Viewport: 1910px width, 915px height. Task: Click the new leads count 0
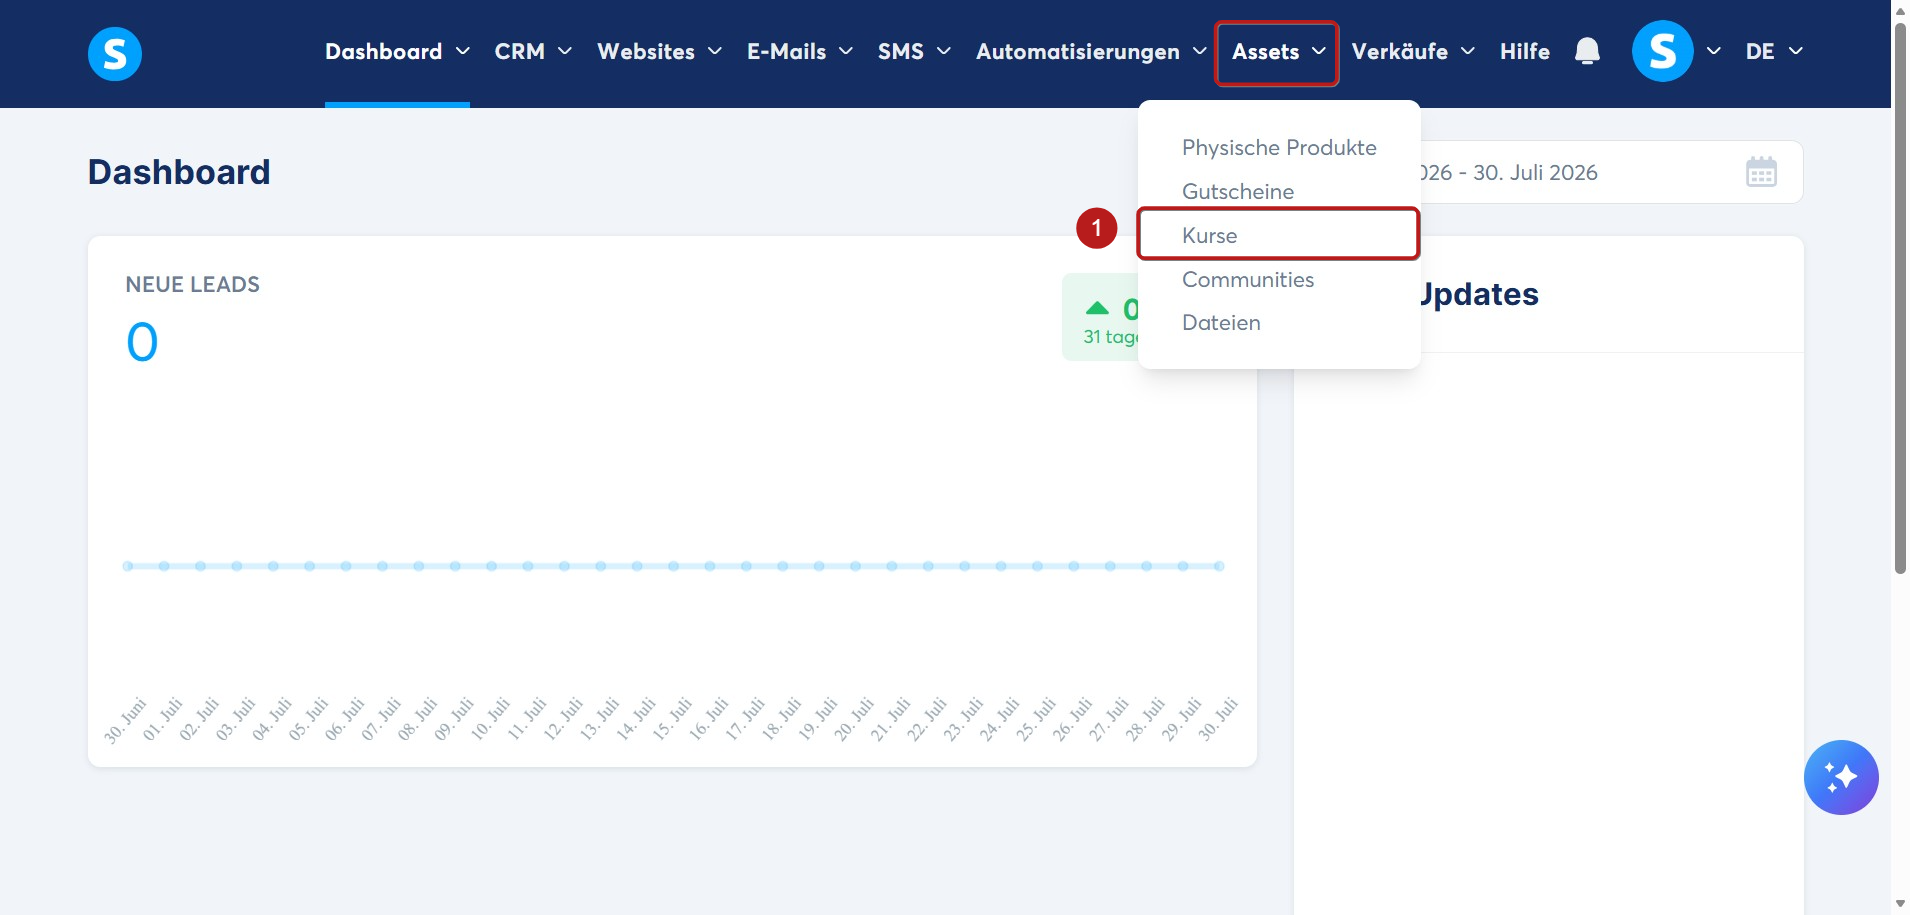click(142, 342)
